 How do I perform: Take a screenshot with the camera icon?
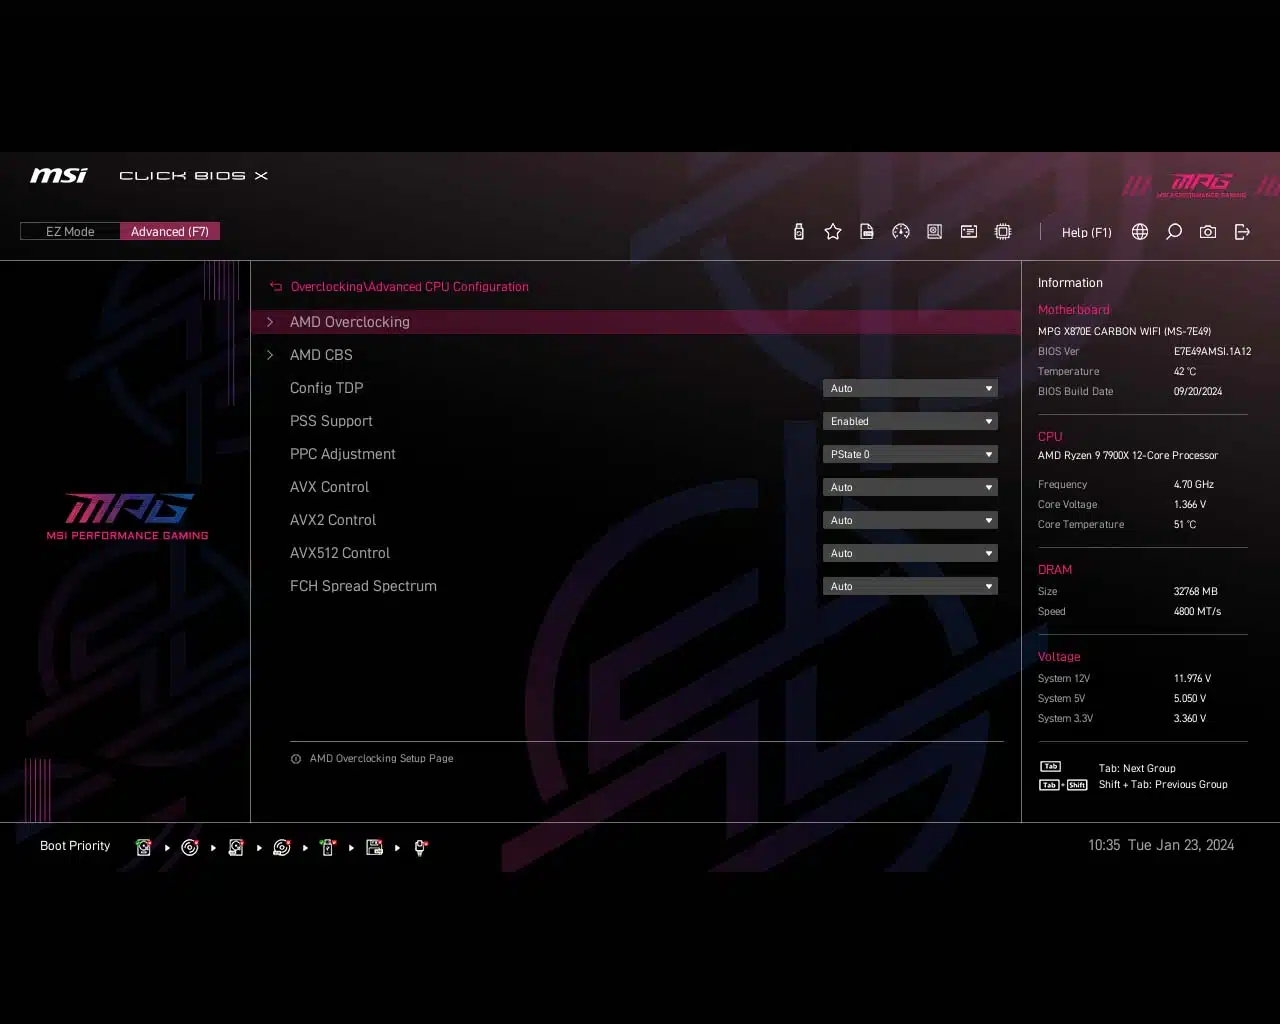1208,232
